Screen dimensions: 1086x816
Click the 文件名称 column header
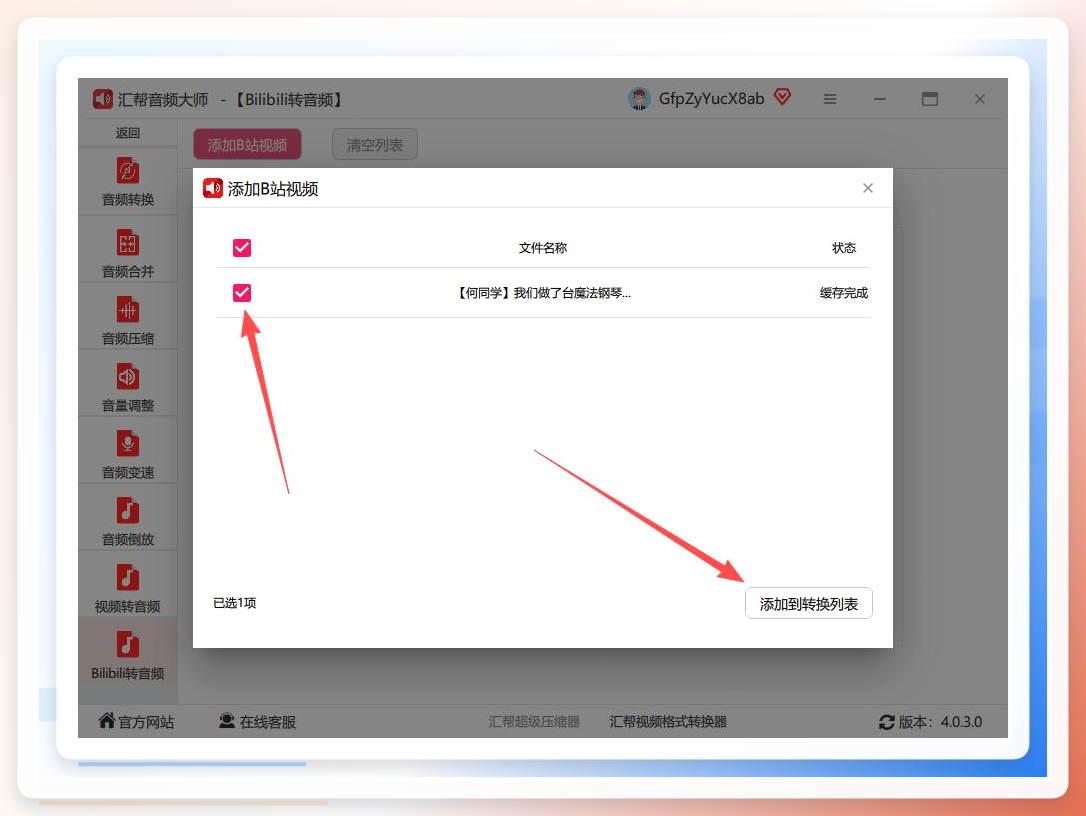pos(543,248)
